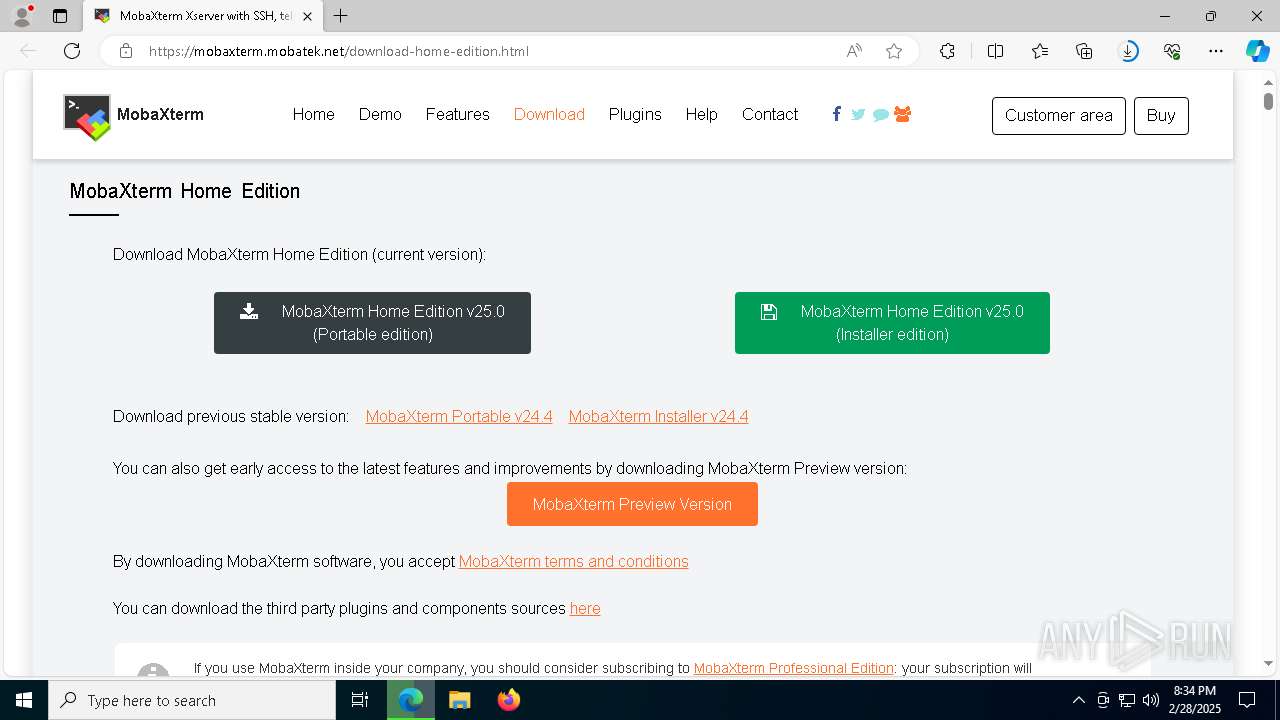This screenshot has width=1280, height=720.
Task: Open Edge Settings and more menu
Action: tap(1216, 51)
